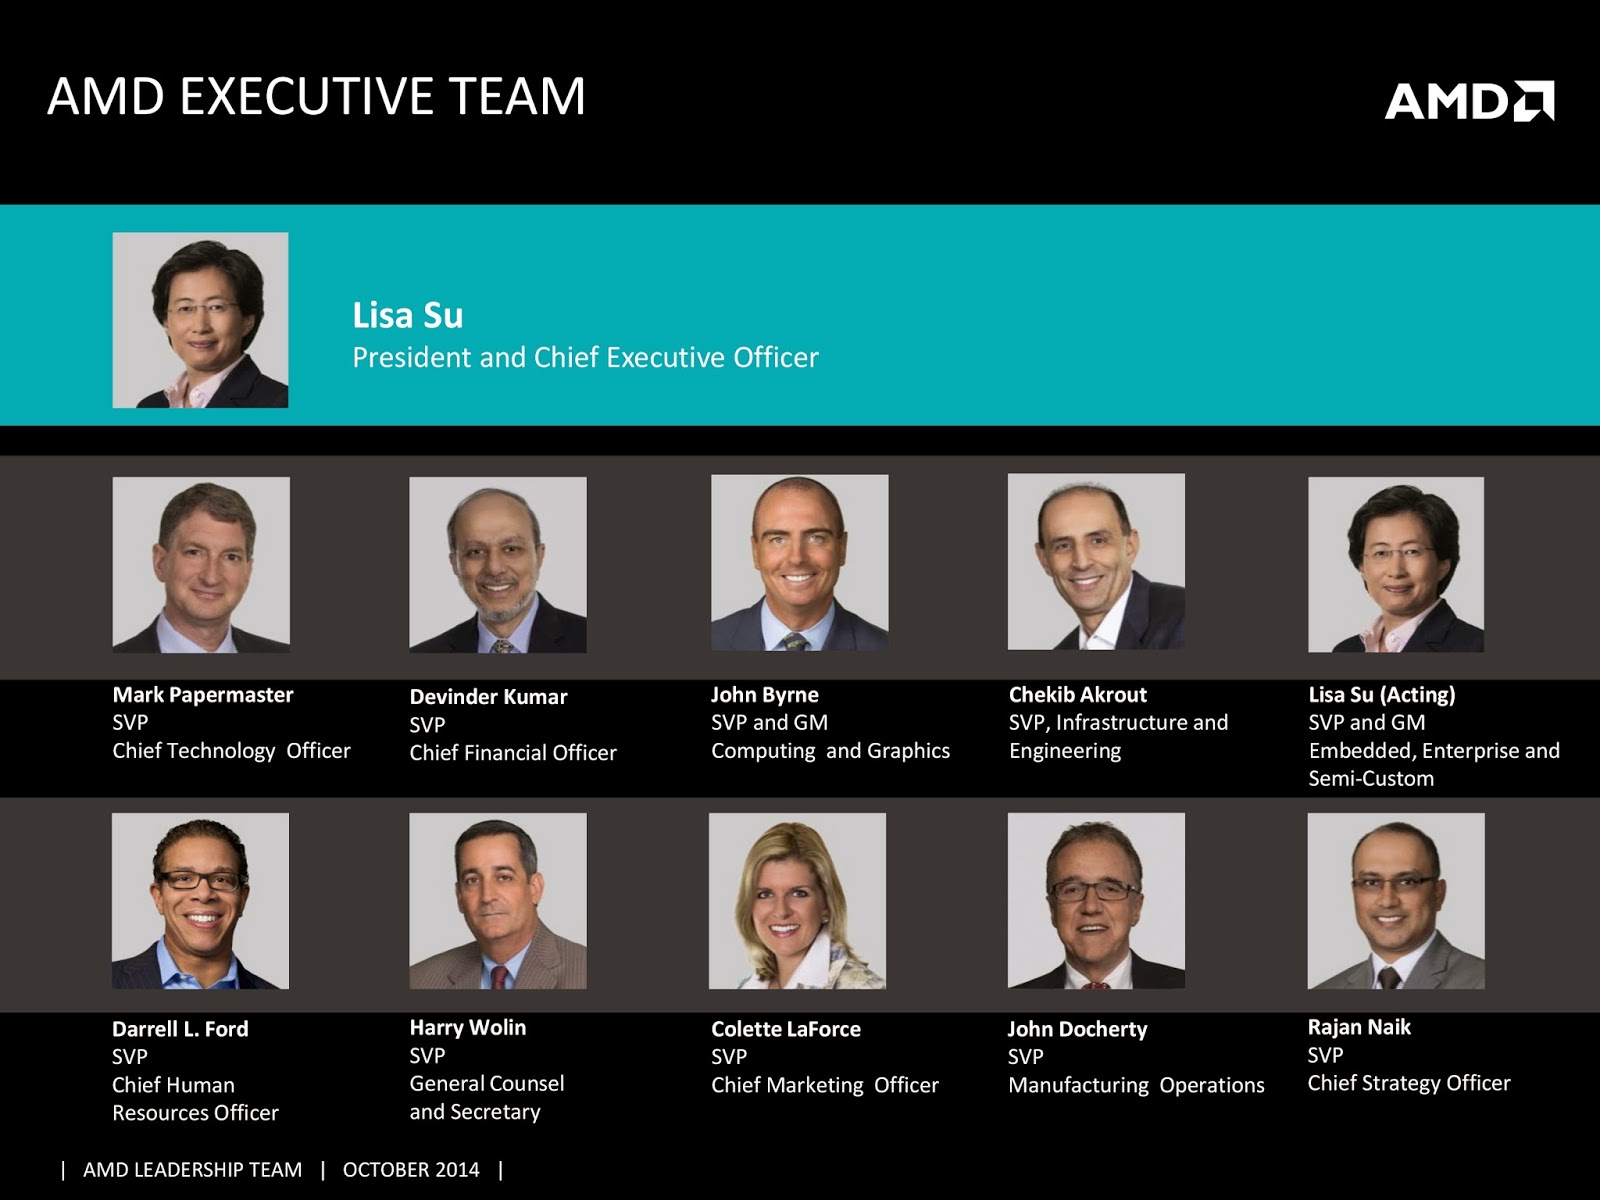This screenshot has width=1600, height=1200.
Task: Select the photo above Chekib Akrout's caption
Action: pyautogui.click(x=1096, y=562)
